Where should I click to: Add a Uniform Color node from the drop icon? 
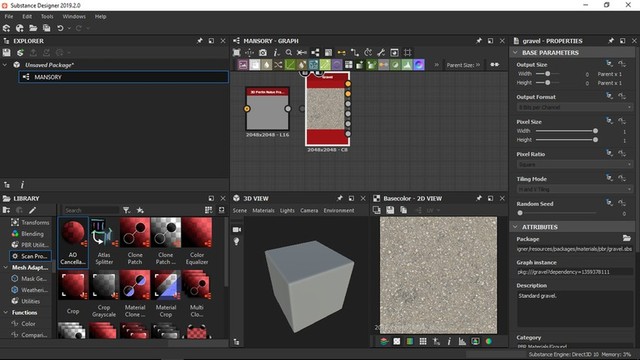pyautogui.click(x=266, y=65)
